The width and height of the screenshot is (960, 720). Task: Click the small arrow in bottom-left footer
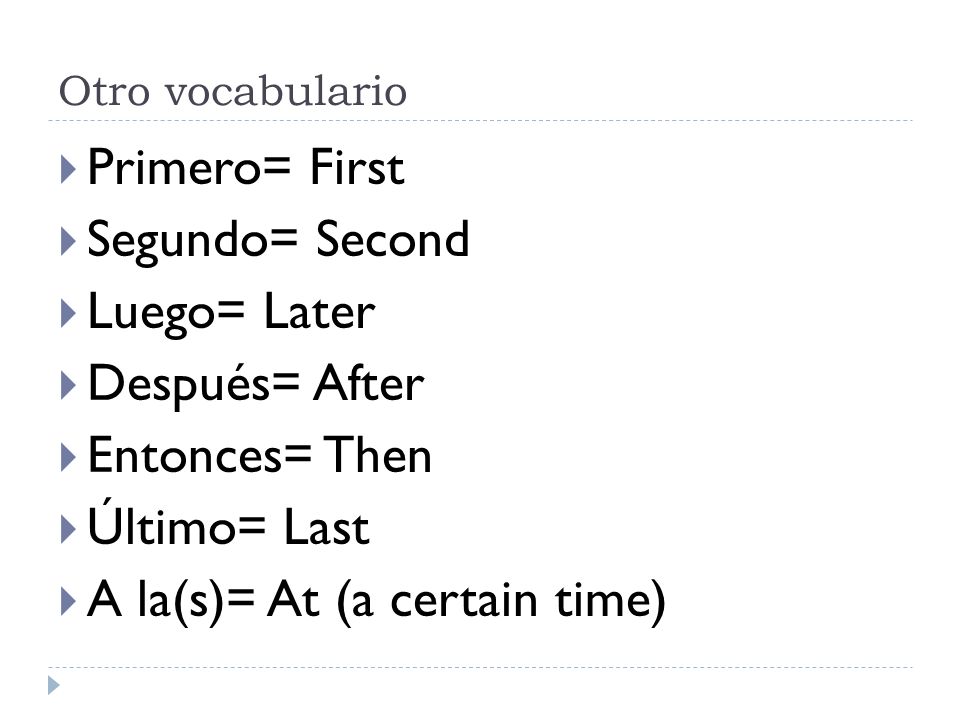[54, 685]
